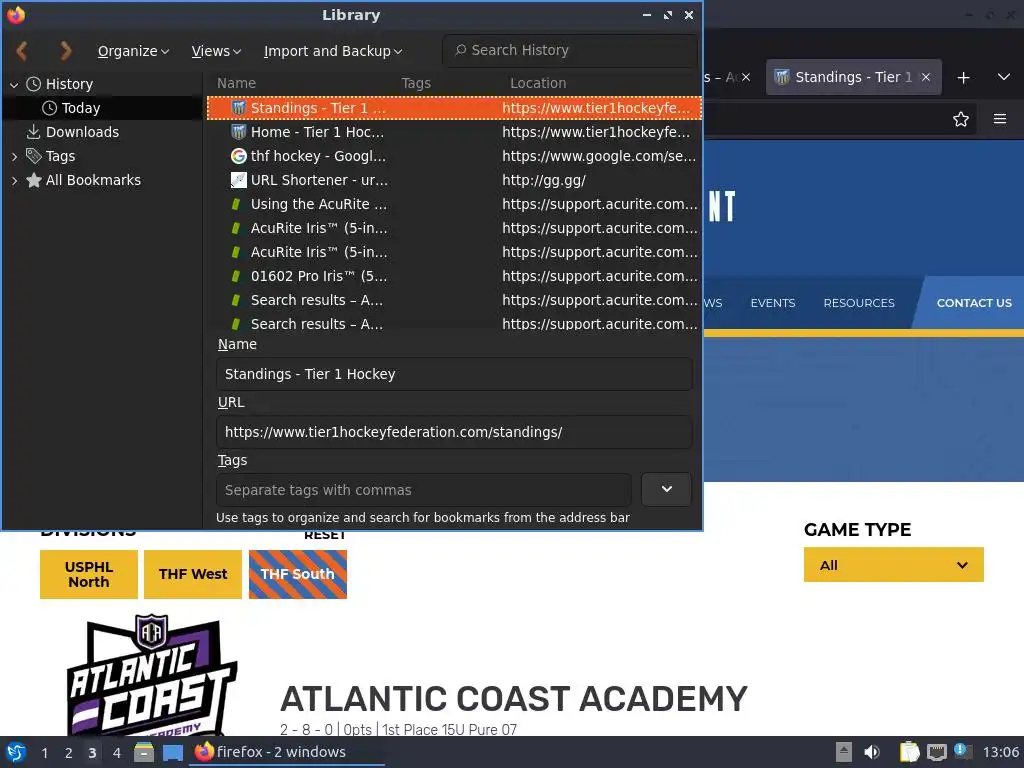Click the 13:06 clock in the taskbar
Viewport: 1024px width, 768px height.
click(x=1000, y=752)
